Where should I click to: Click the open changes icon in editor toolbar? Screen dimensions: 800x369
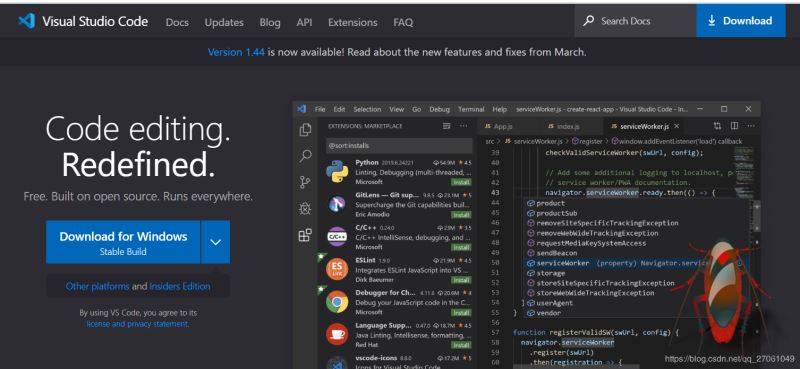(717, 126)
